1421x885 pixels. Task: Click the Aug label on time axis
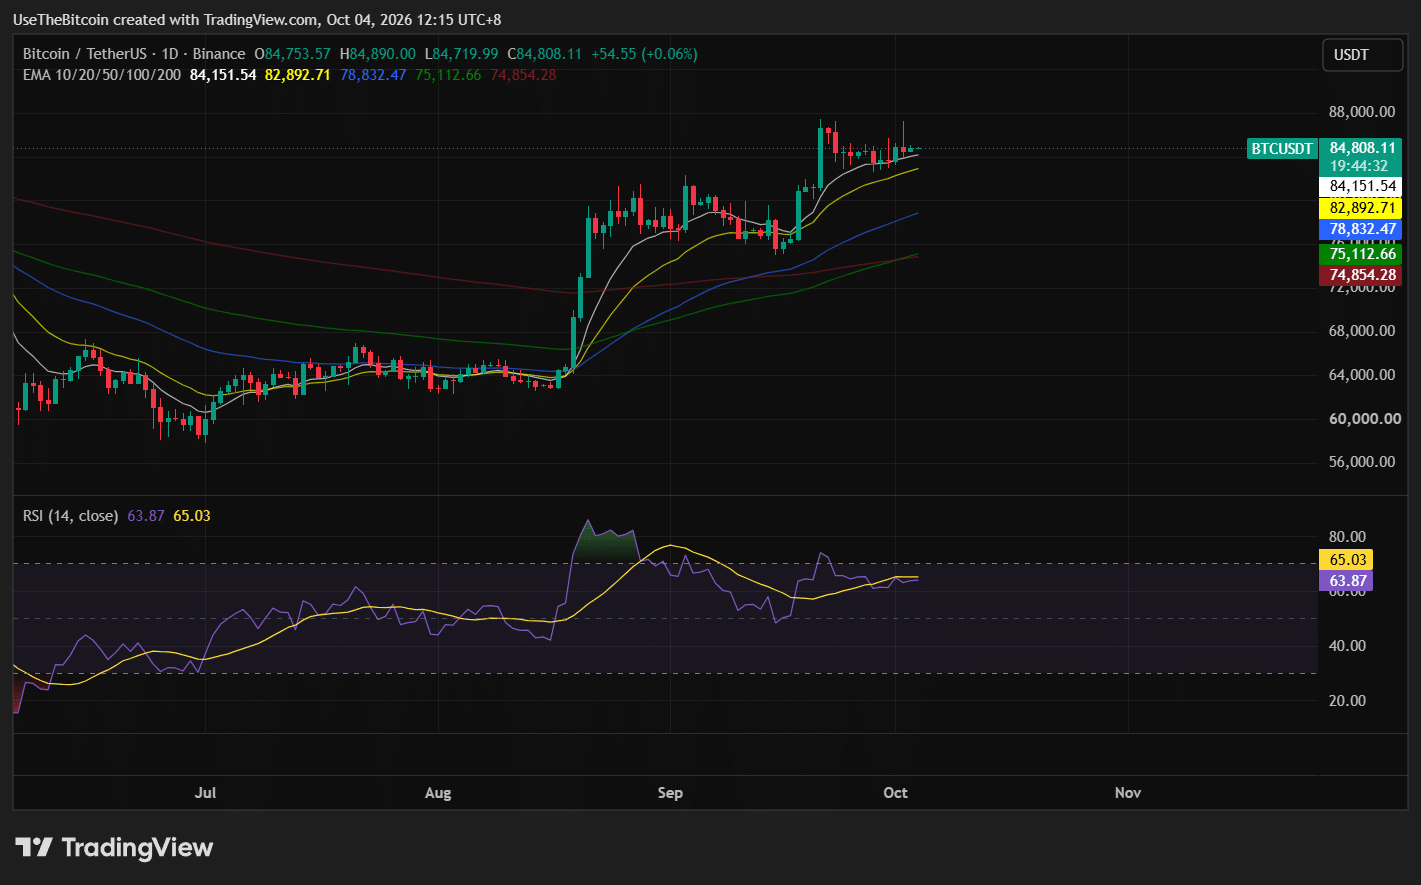click(x=438, y=793)
